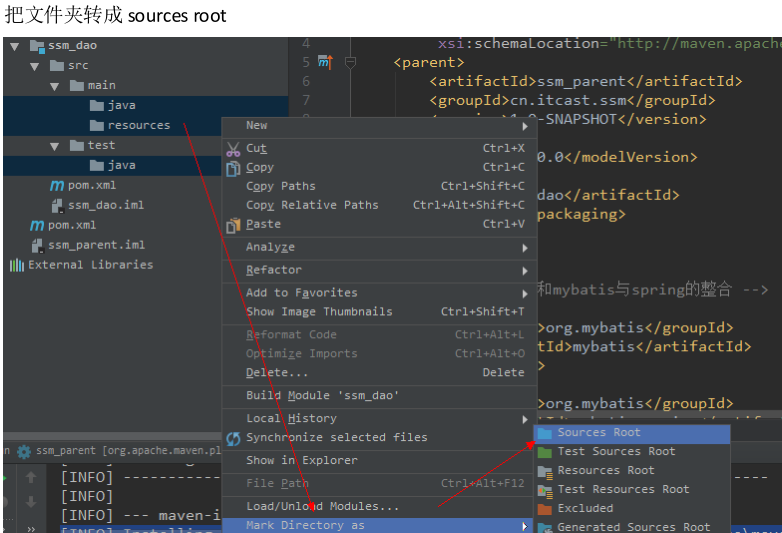782x533 pixels.
Task: Choose Copy Paths from context menu
Action: (379, 186)
